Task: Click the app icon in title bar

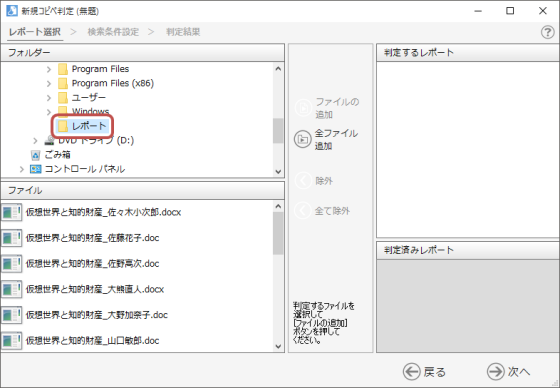Action: (11, 11)
